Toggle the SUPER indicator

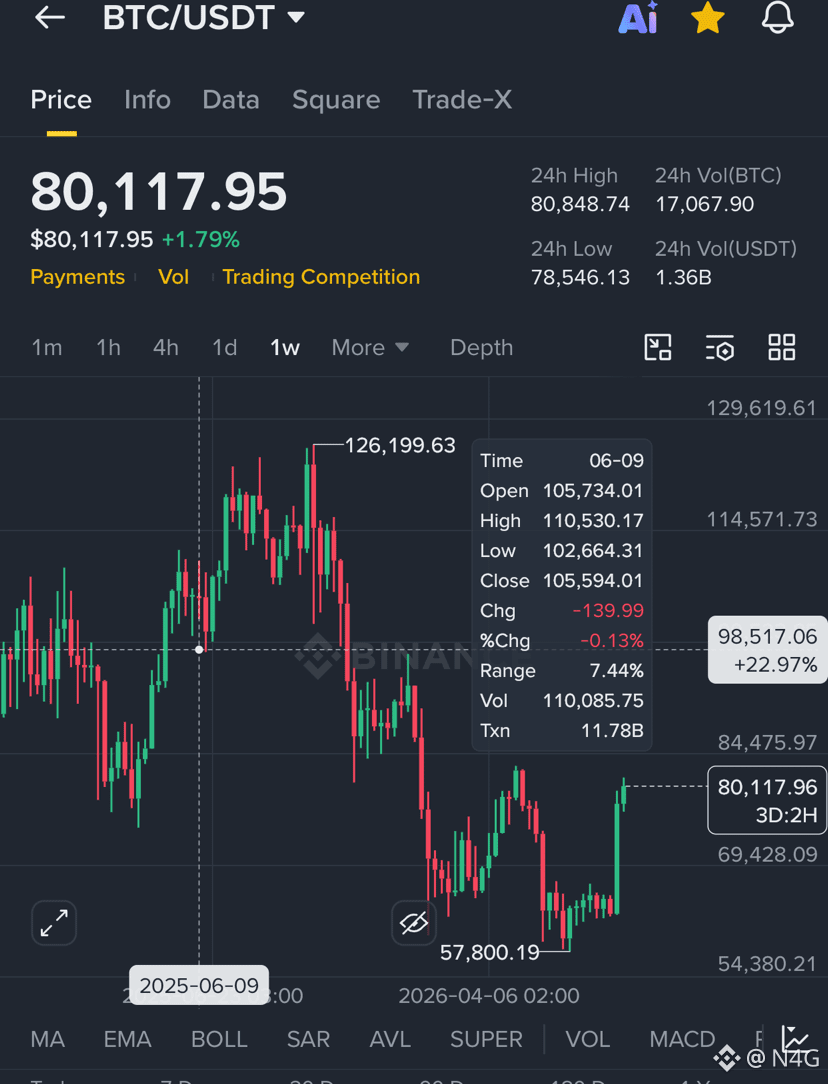[487, 1039]
